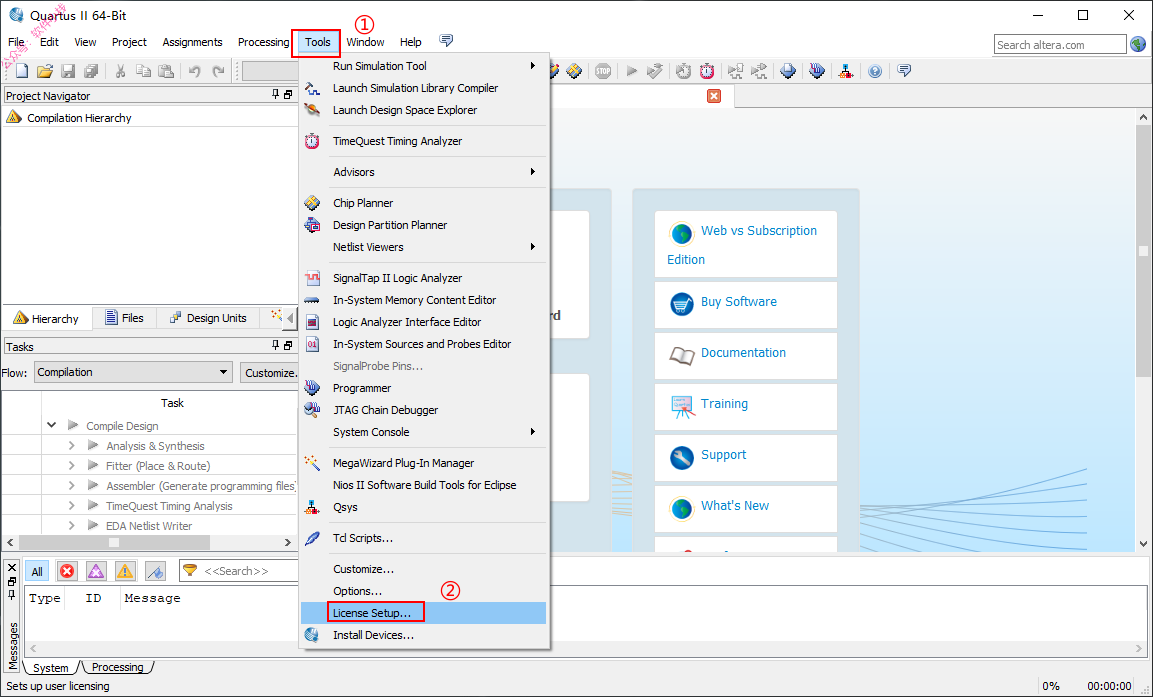Toggle the All messages filter
The width and height of the screenshot is (1153, 697).
37,571
